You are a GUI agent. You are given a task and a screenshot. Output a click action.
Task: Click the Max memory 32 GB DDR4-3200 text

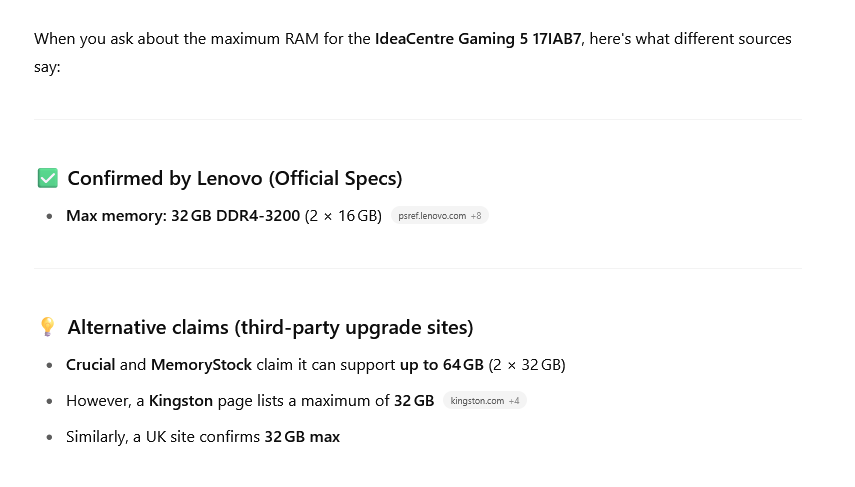[x=183, y=216]
